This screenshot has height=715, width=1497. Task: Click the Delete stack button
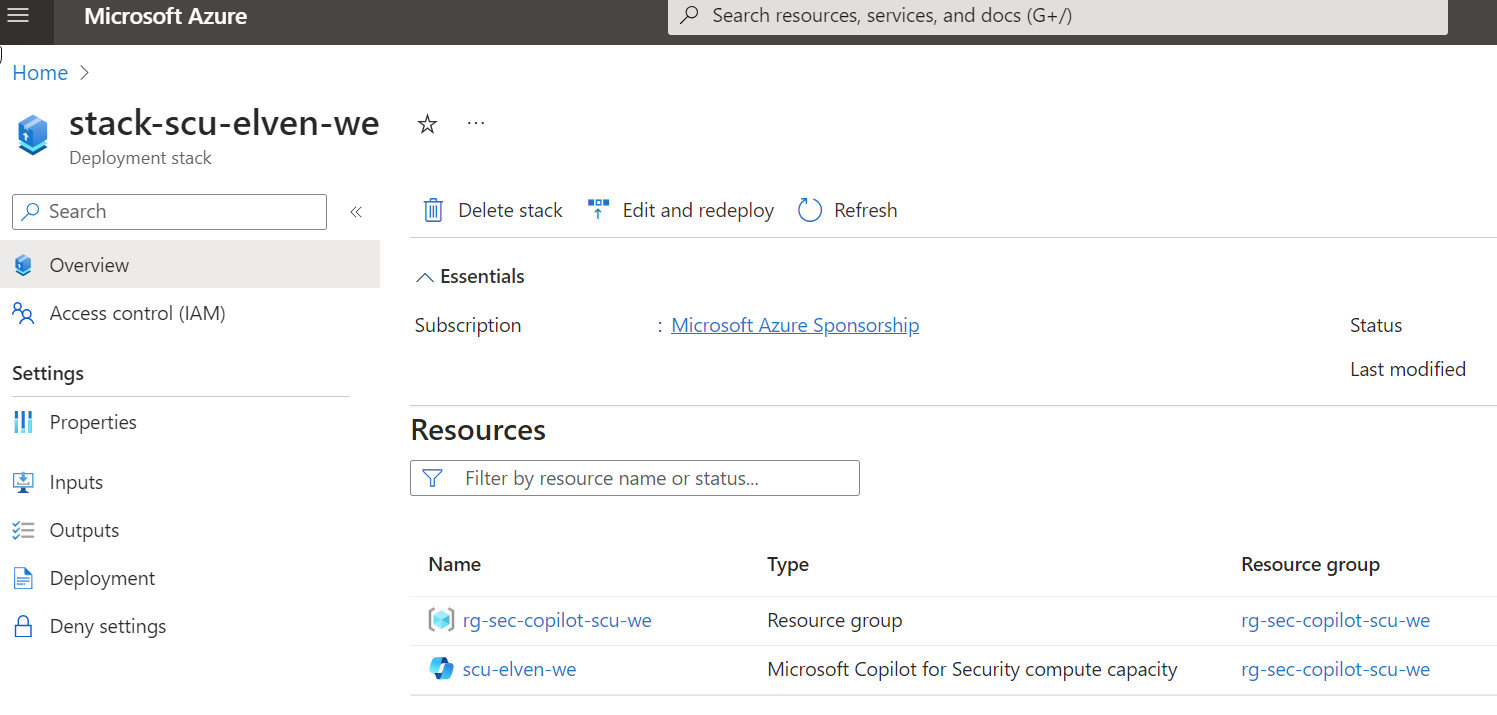click(x=493, y=210)
